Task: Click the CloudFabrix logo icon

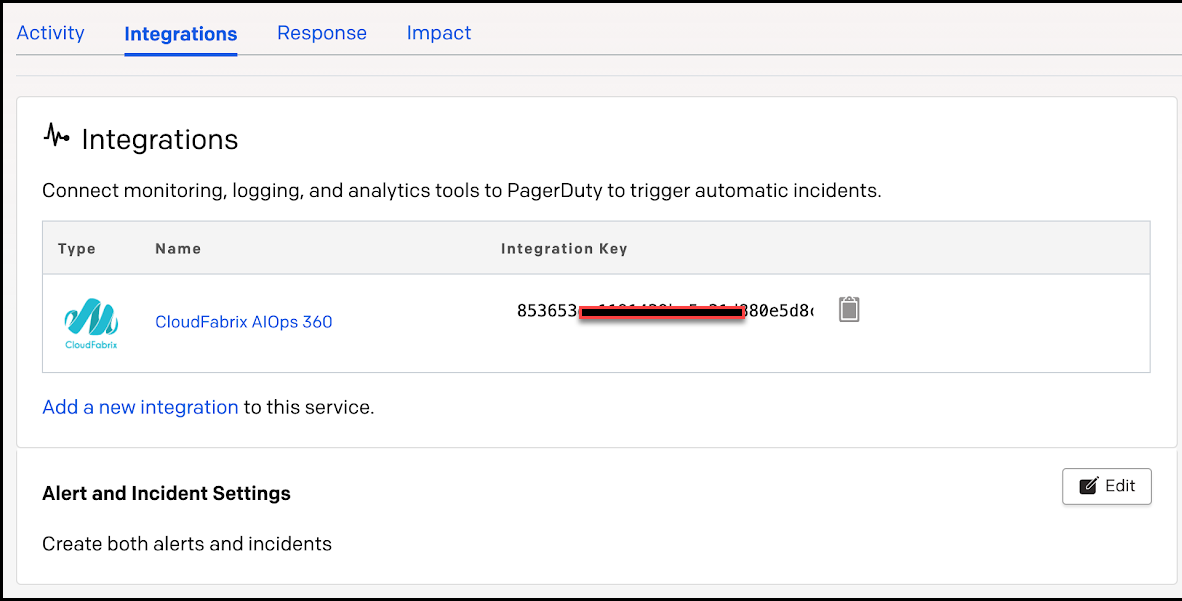Action: click(91, 323)
